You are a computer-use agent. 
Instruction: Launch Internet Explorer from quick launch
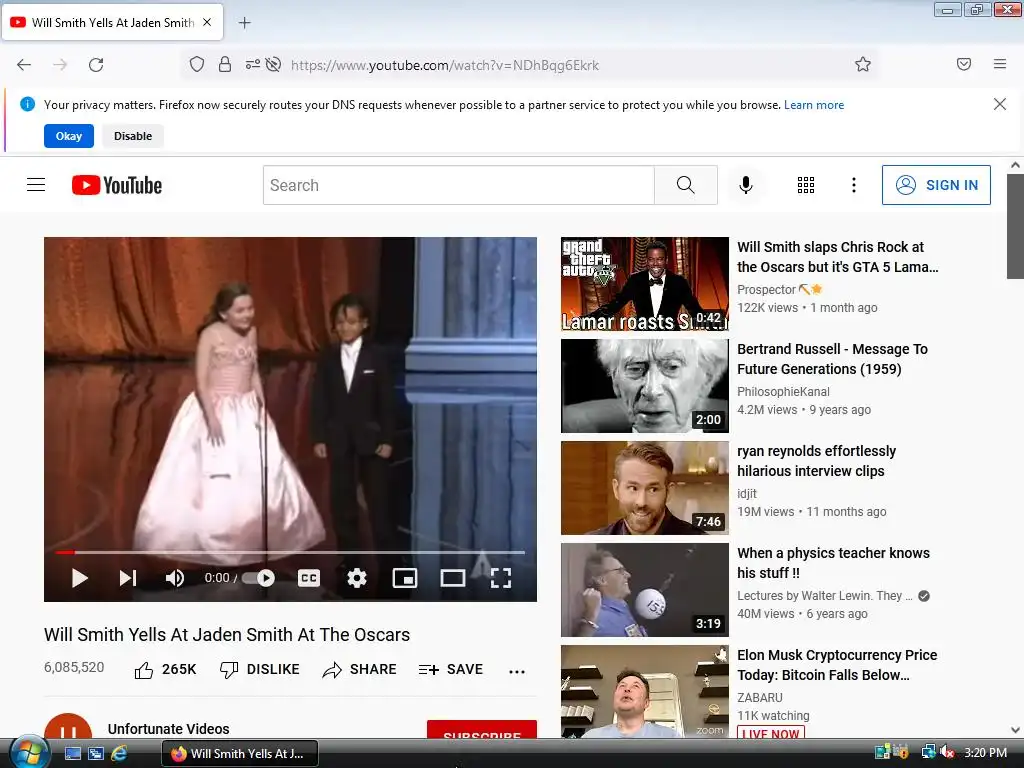pyautogui.click(x=119, y=753)
